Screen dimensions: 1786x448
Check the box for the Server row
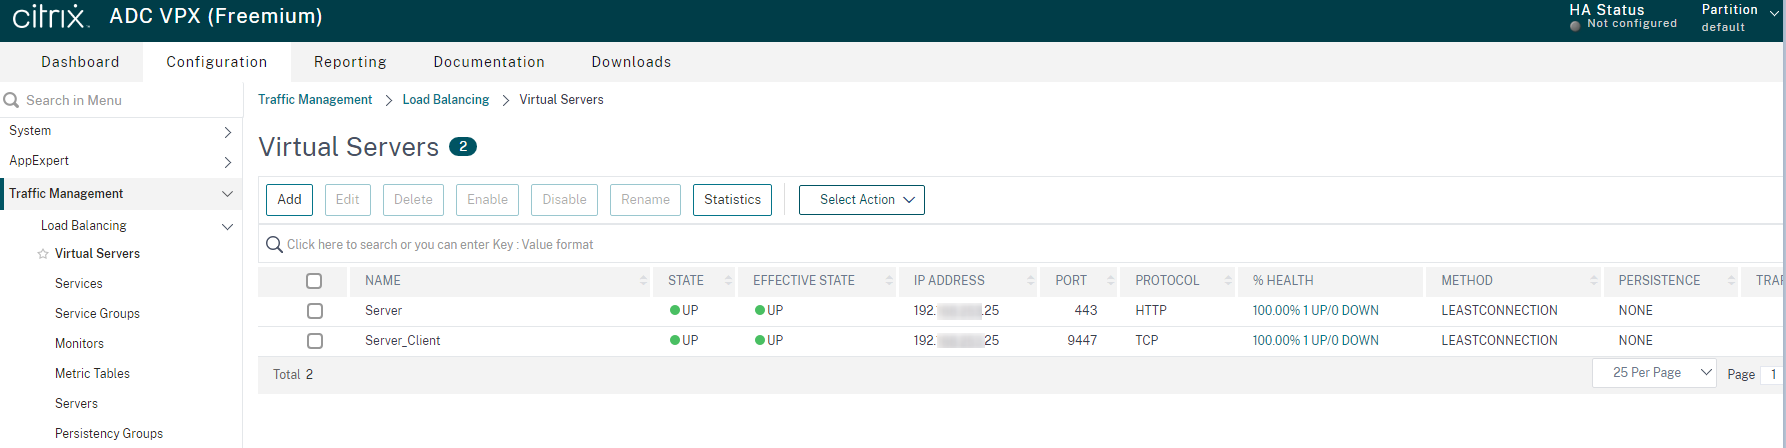pyautogui.click(x=315, y=311)
